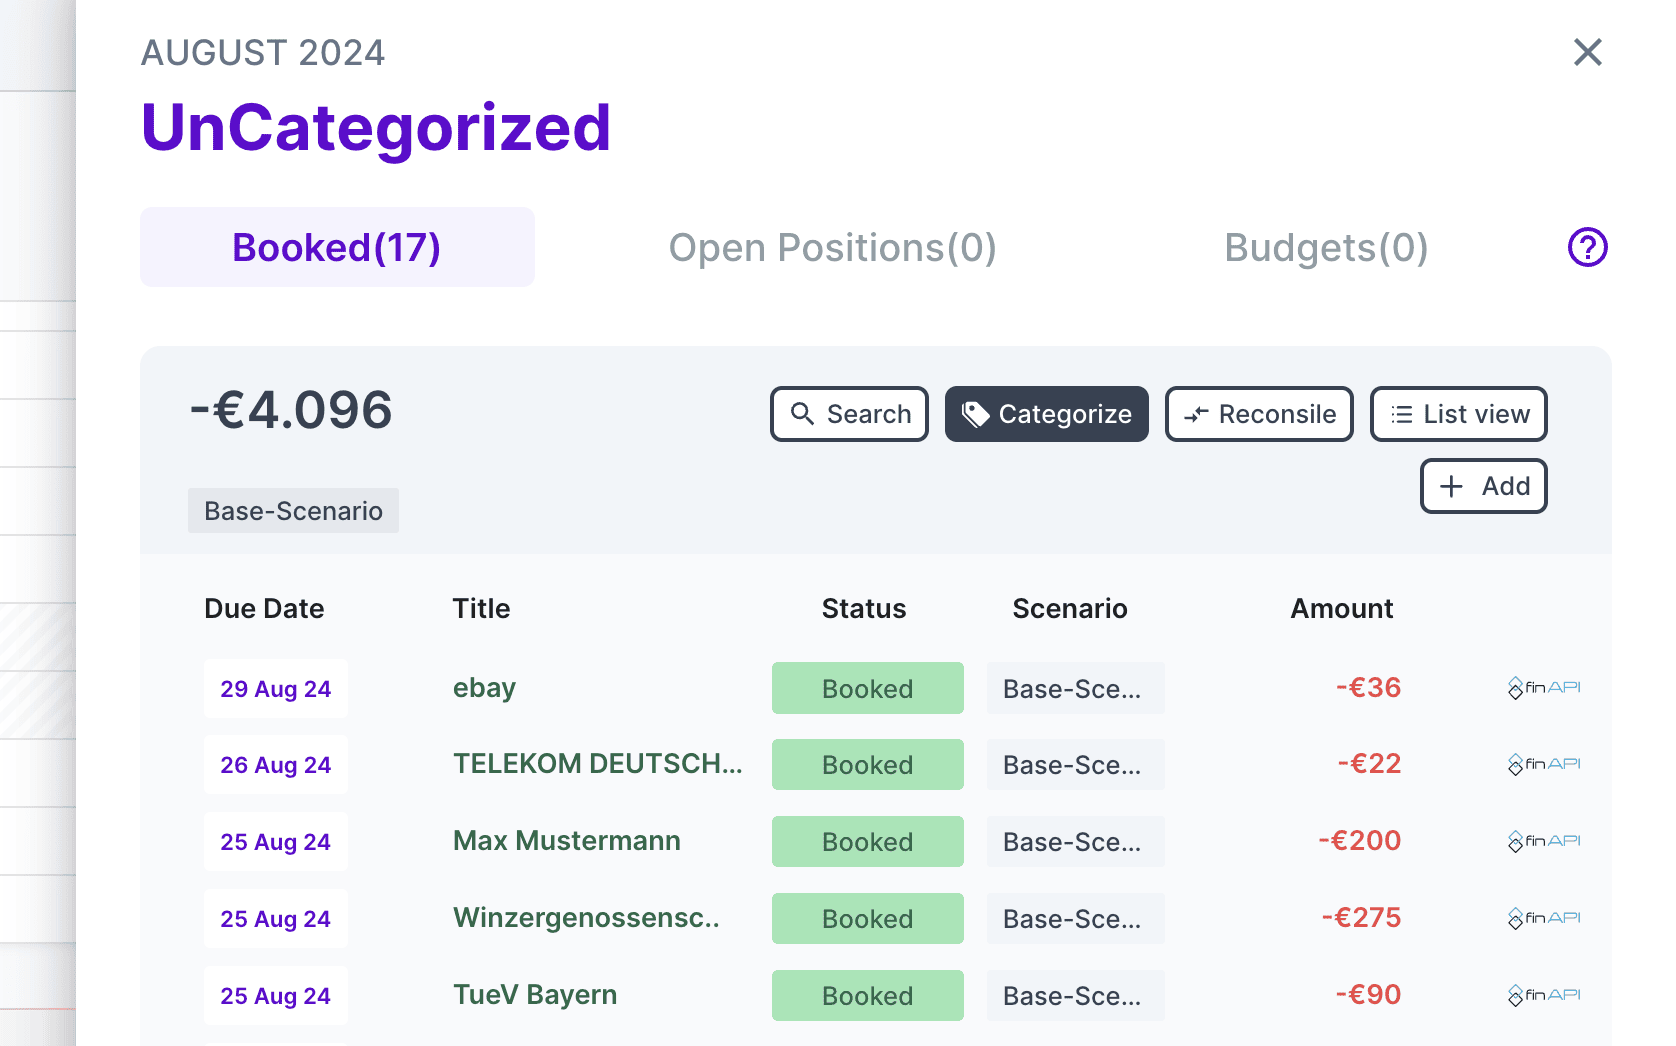Click the Reconsile button
Screen dimensions: 1676x1046
click(x=1259, y=414)
